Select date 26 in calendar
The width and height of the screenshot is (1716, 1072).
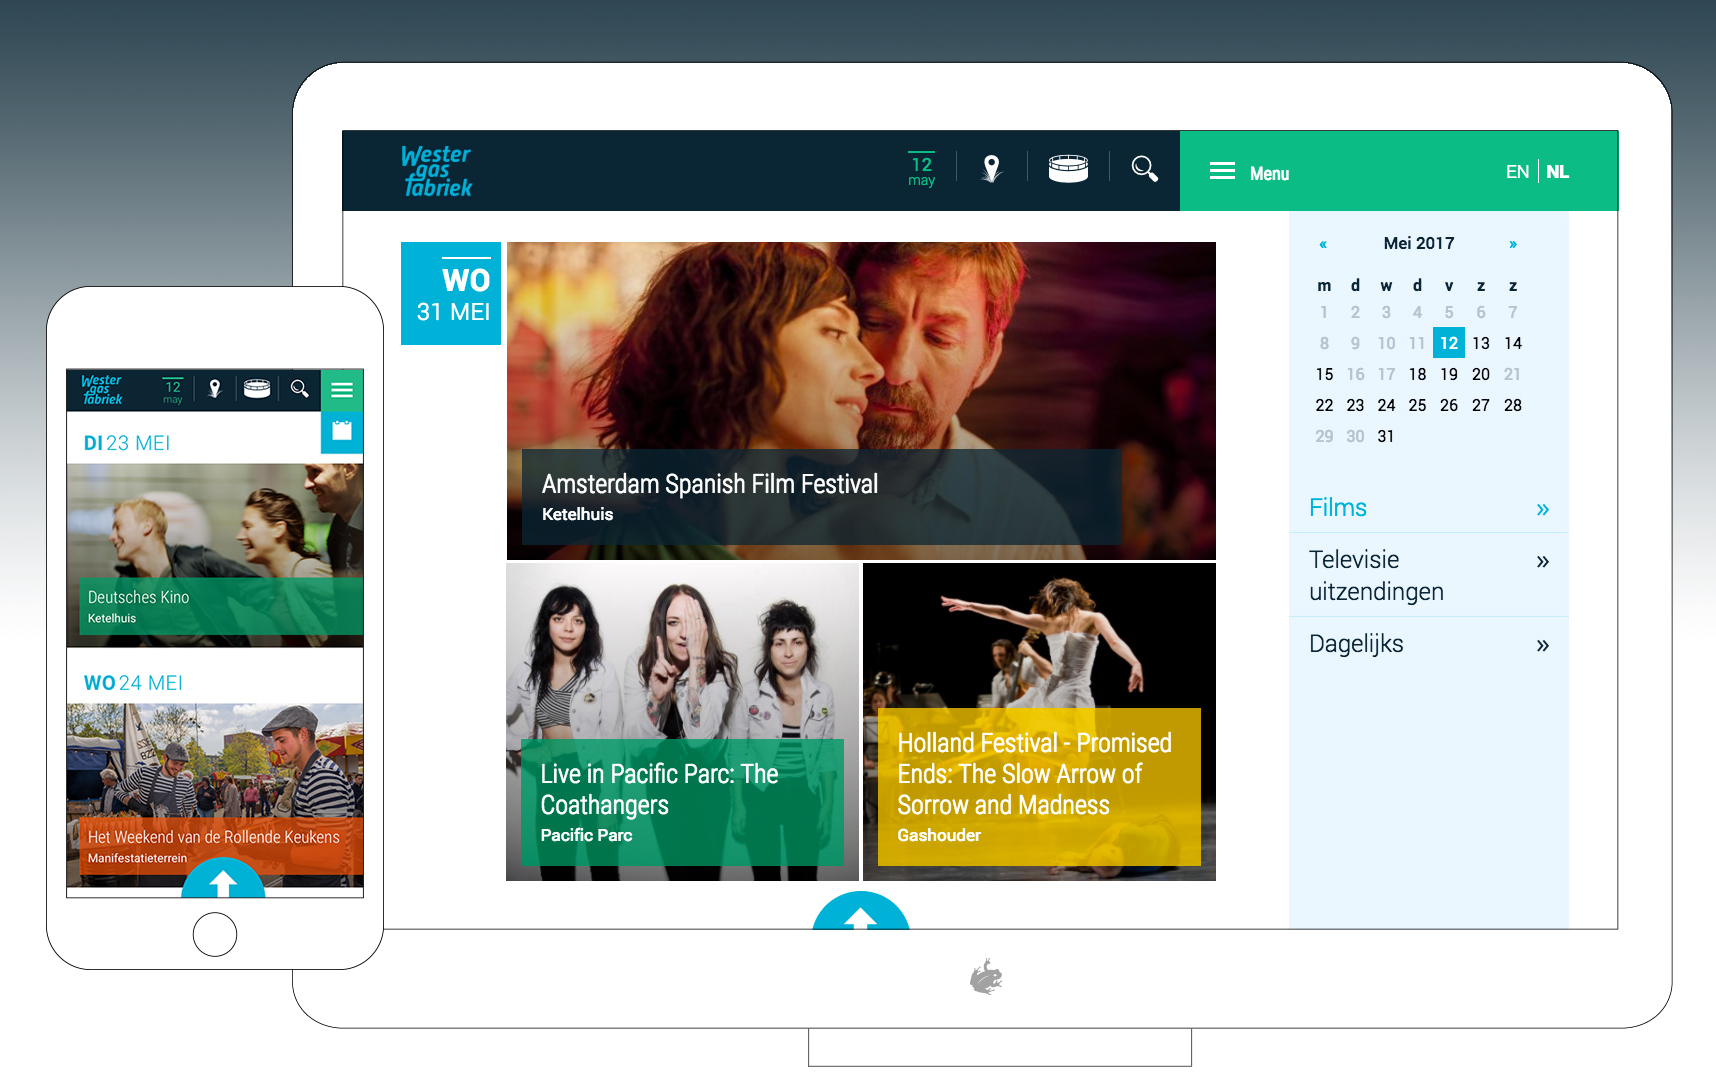coord(1449,405)
